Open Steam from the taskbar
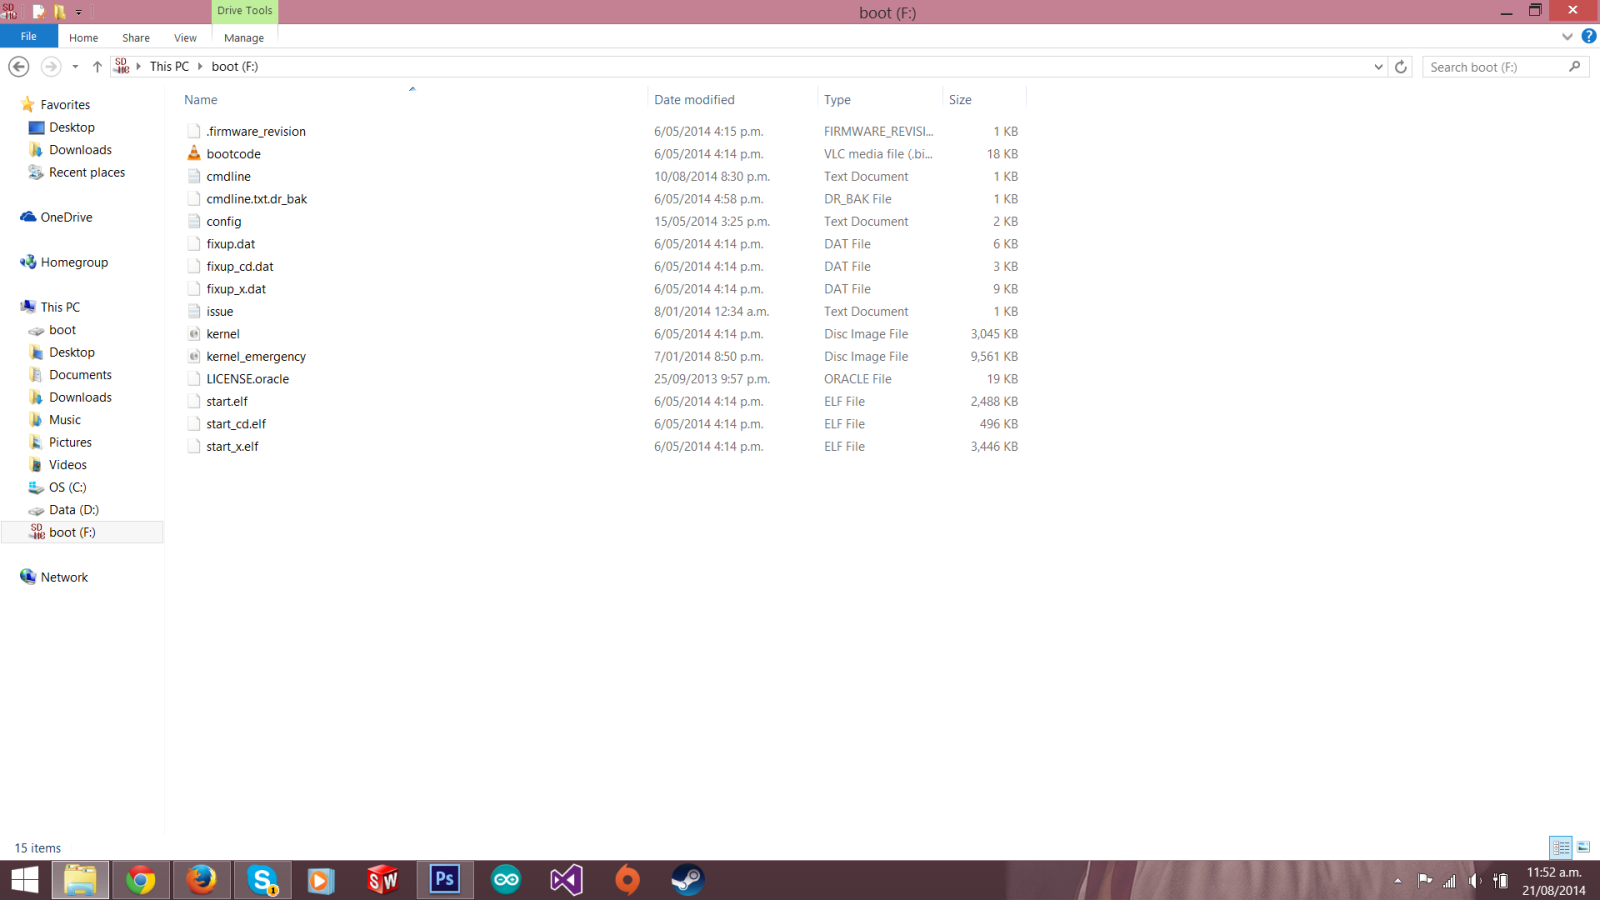Viewport: 1600px width, 900px height. pyautogui.click(x=687, y=880)
